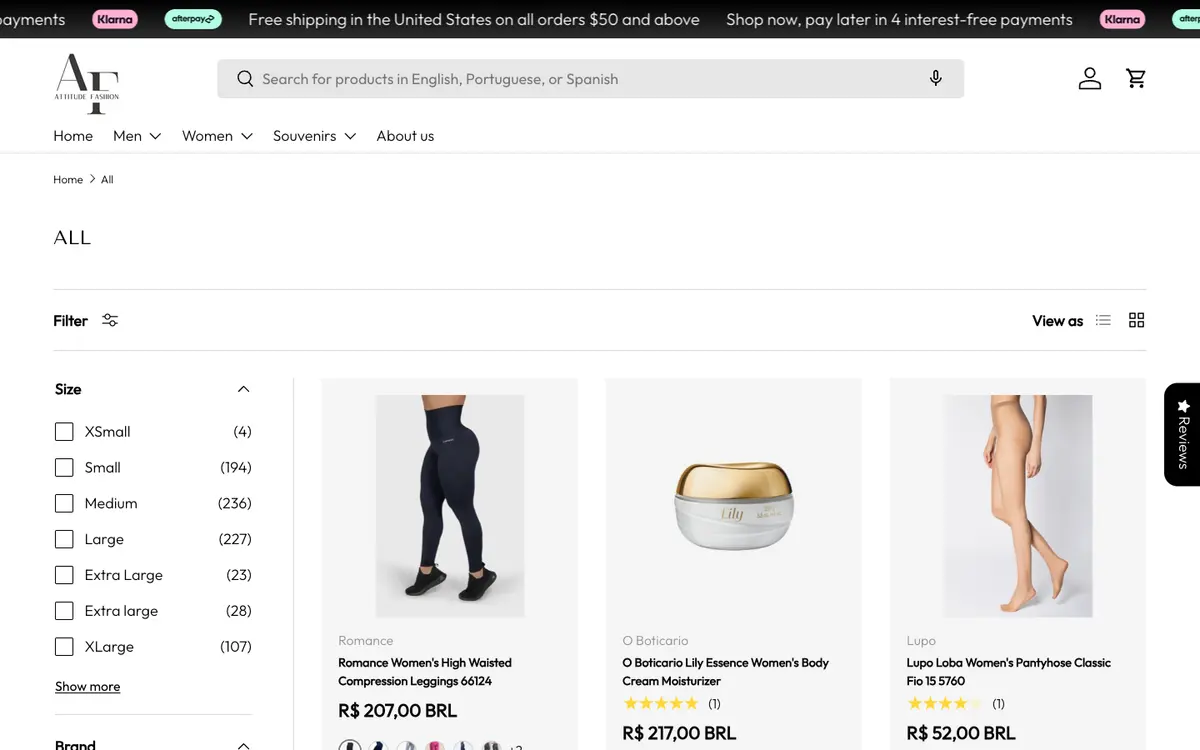Select the pink leggings color swatch
The image size is (1200, 750).
[x=434, y=746]
